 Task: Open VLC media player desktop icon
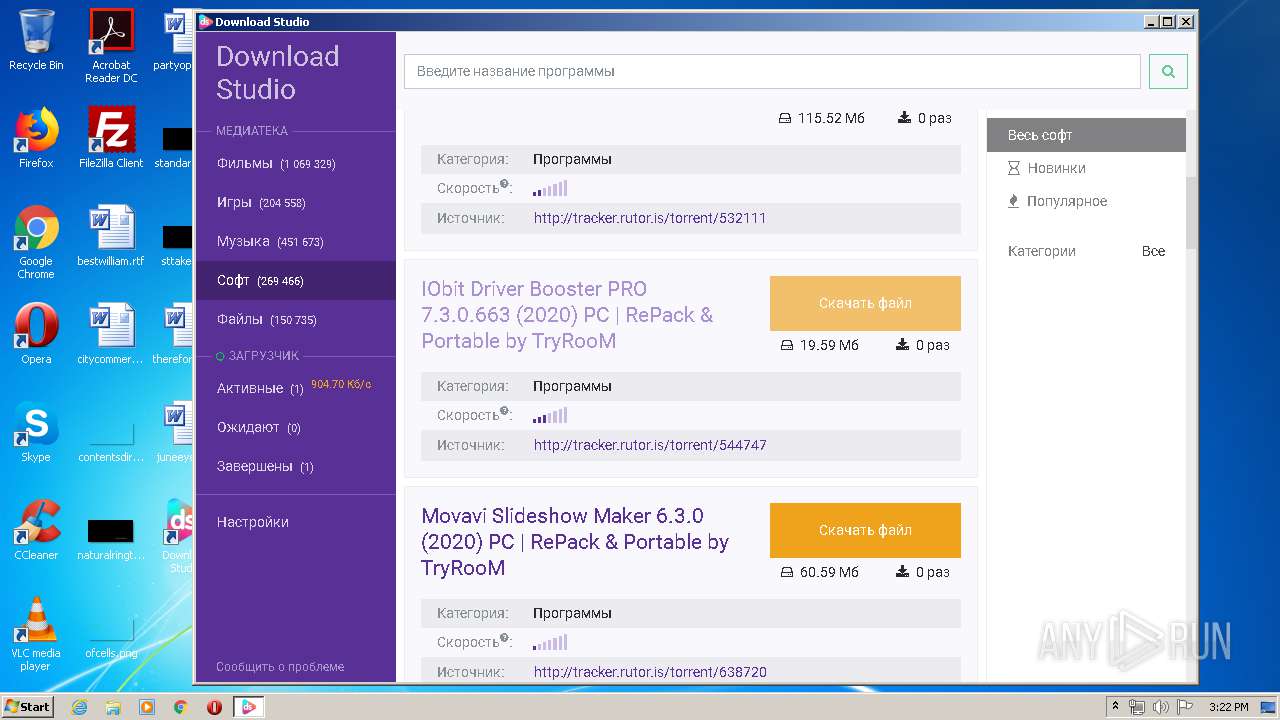click(36, 634)
